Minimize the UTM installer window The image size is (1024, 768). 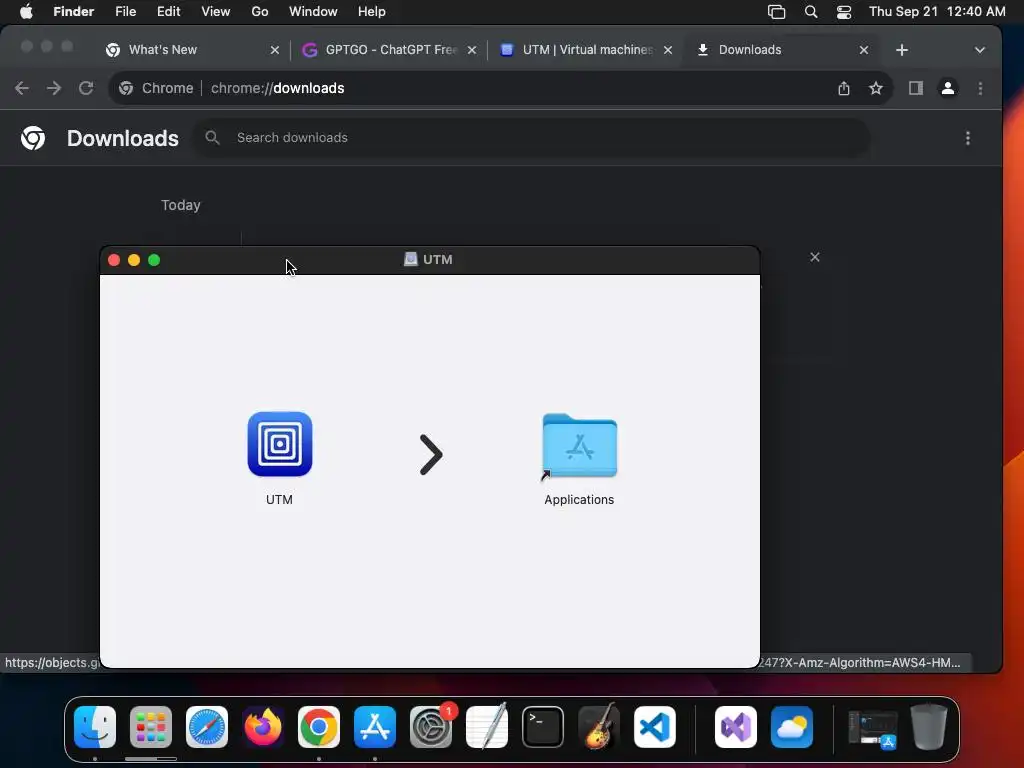pos(134,260)
